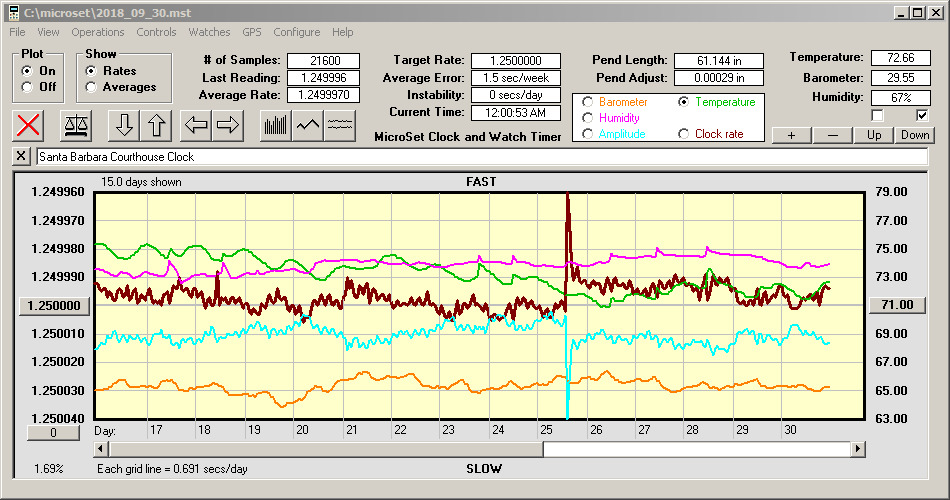
Task: Select the Amplitude trace radio button
Action: coord(587,133)
